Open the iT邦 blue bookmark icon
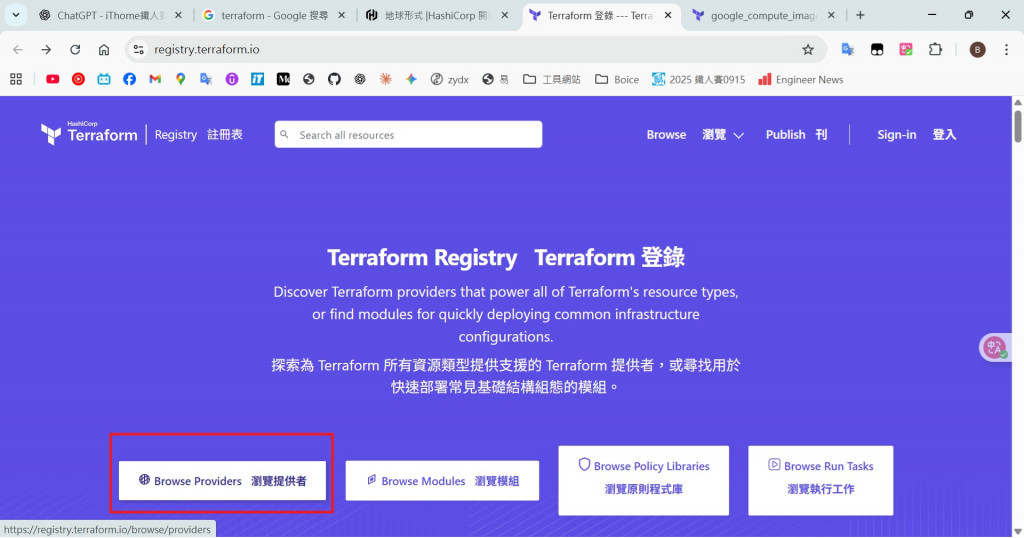 tap(257, 79)
